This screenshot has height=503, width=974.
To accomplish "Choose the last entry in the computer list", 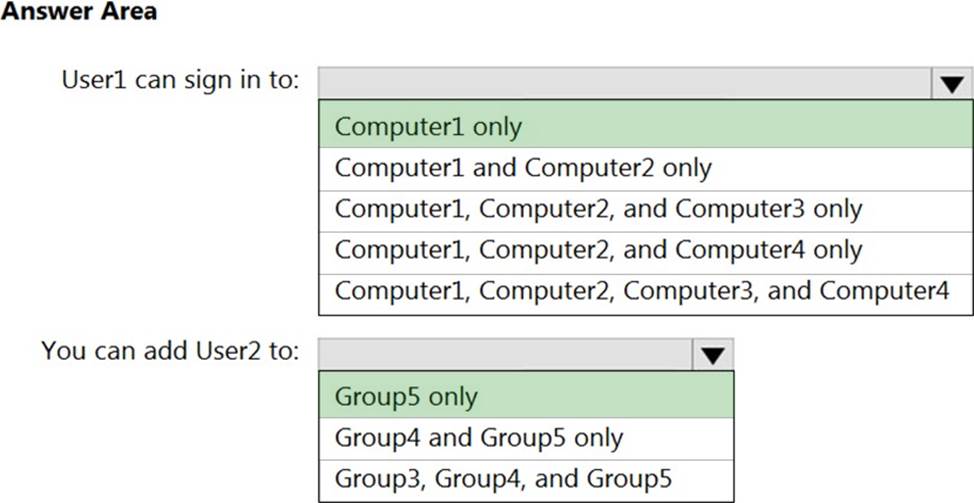I will click(x=645, y=292).
